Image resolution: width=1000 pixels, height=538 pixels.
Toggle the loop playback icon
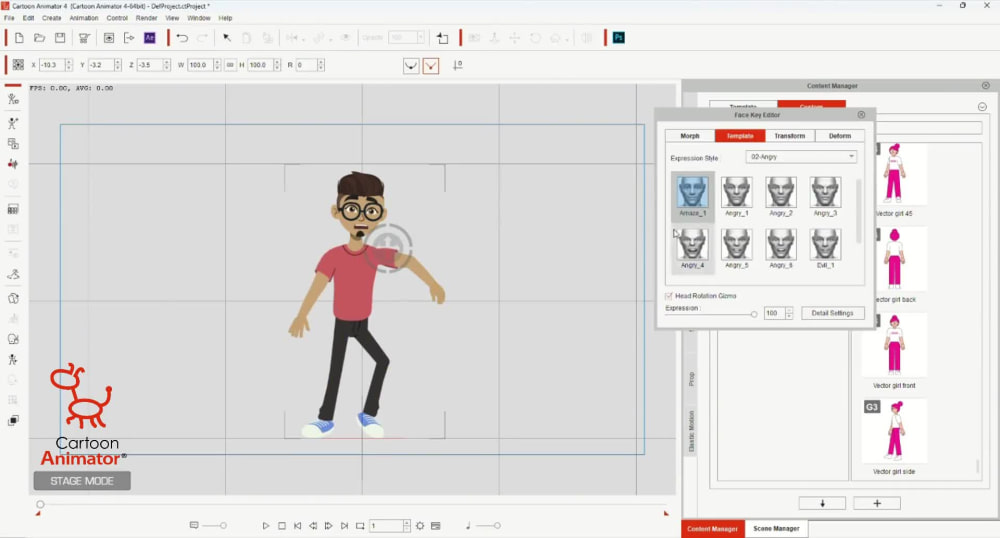coord(360,526)
